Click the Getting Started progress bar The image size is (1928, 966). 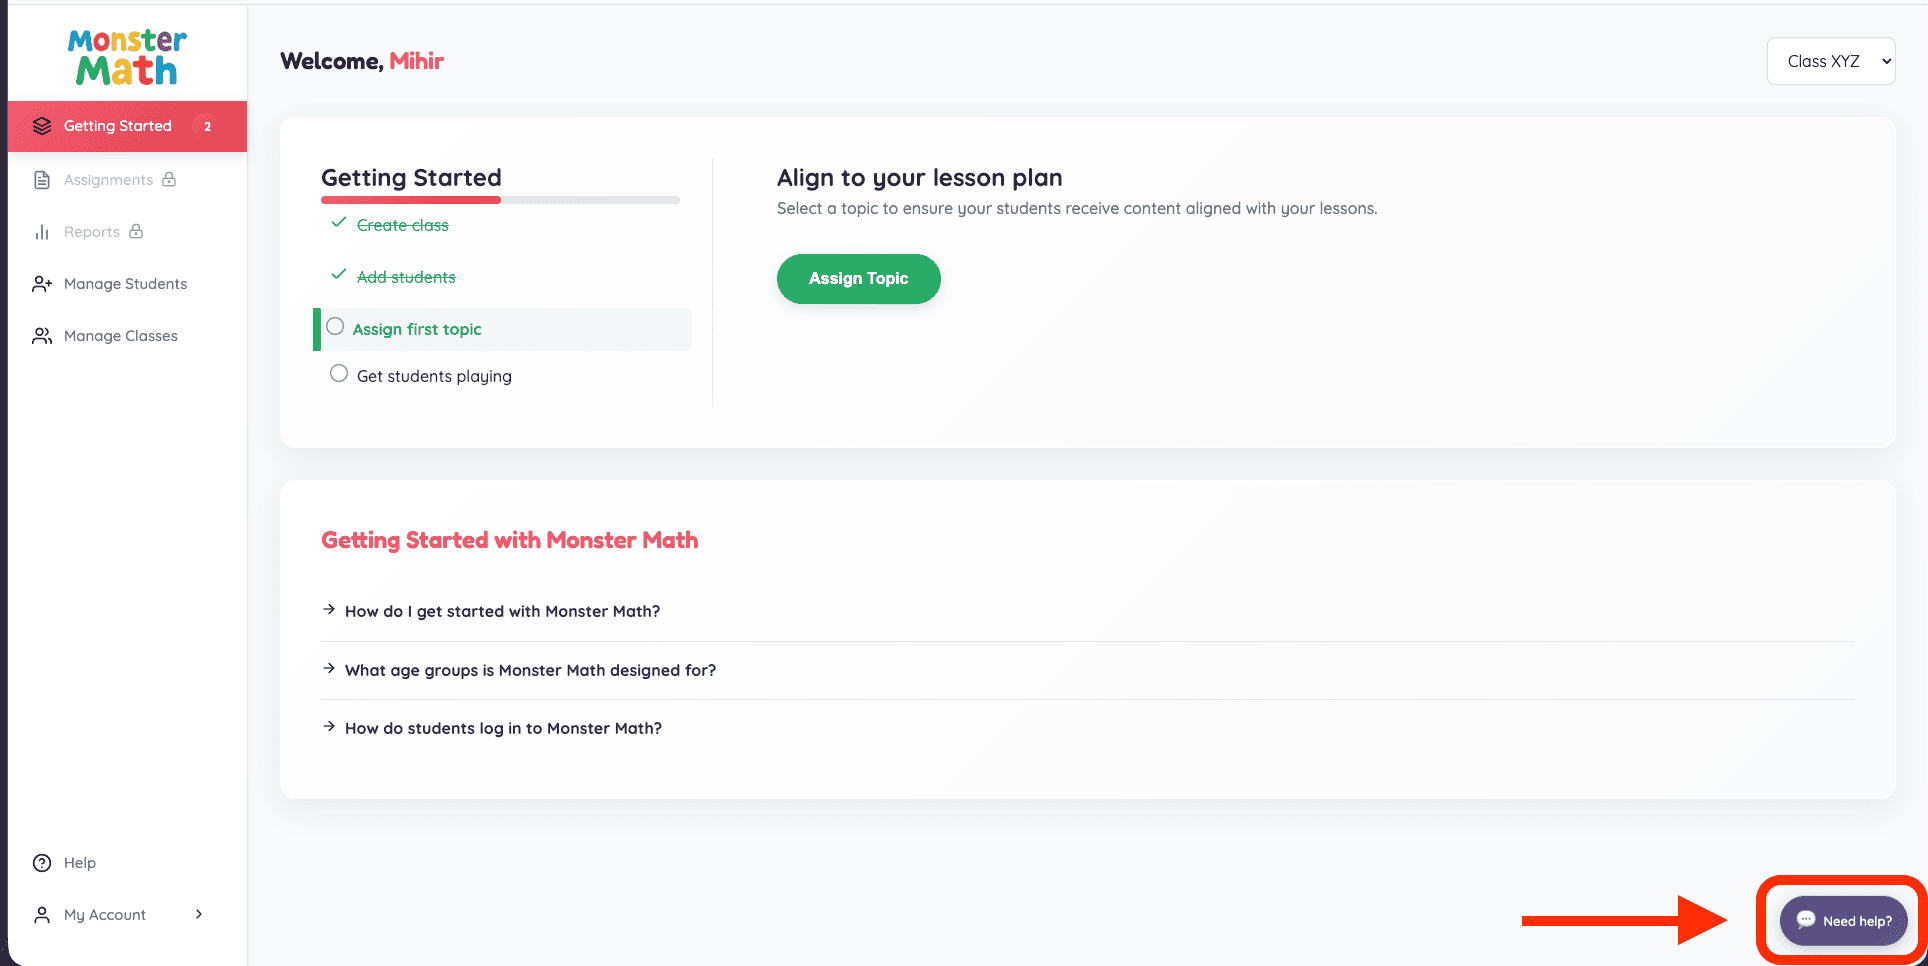(500, 200)
